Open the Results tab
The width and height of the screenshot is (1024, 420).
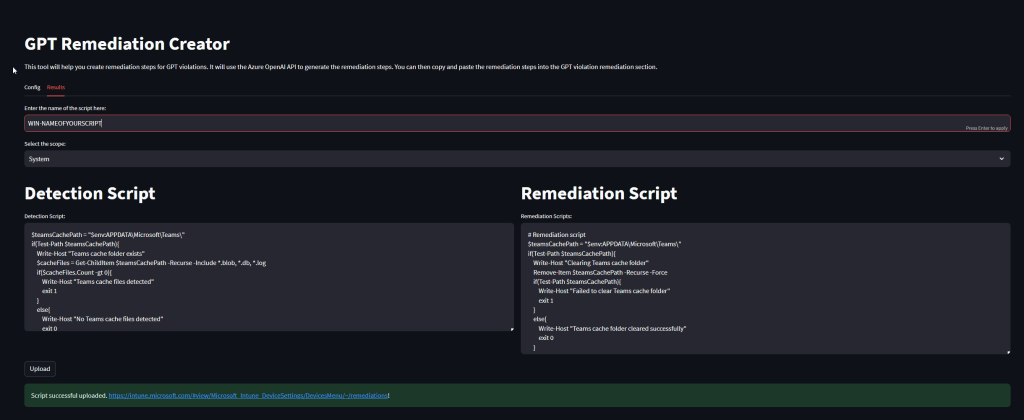[x=56, y=88]
